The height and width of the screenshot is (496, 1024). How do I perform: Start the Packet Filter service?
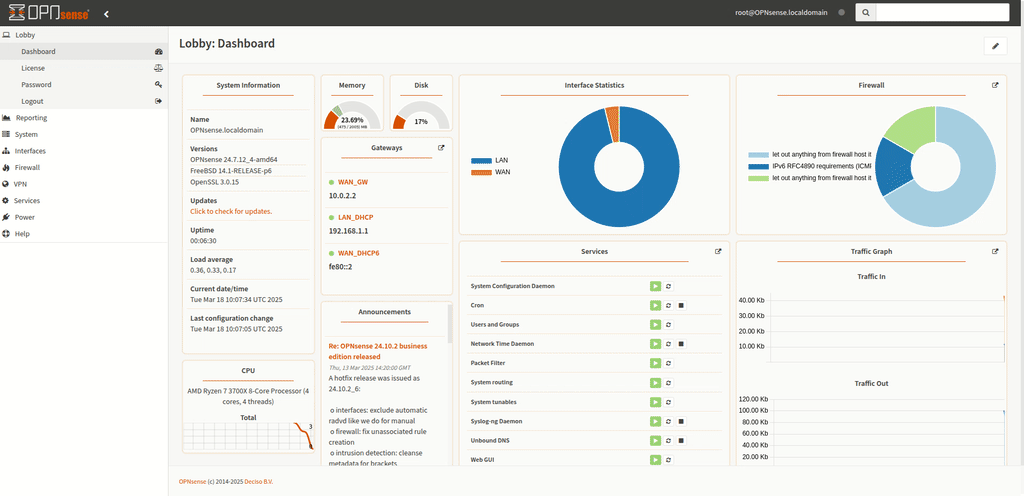pyautogui.click(x=655, y=363)
